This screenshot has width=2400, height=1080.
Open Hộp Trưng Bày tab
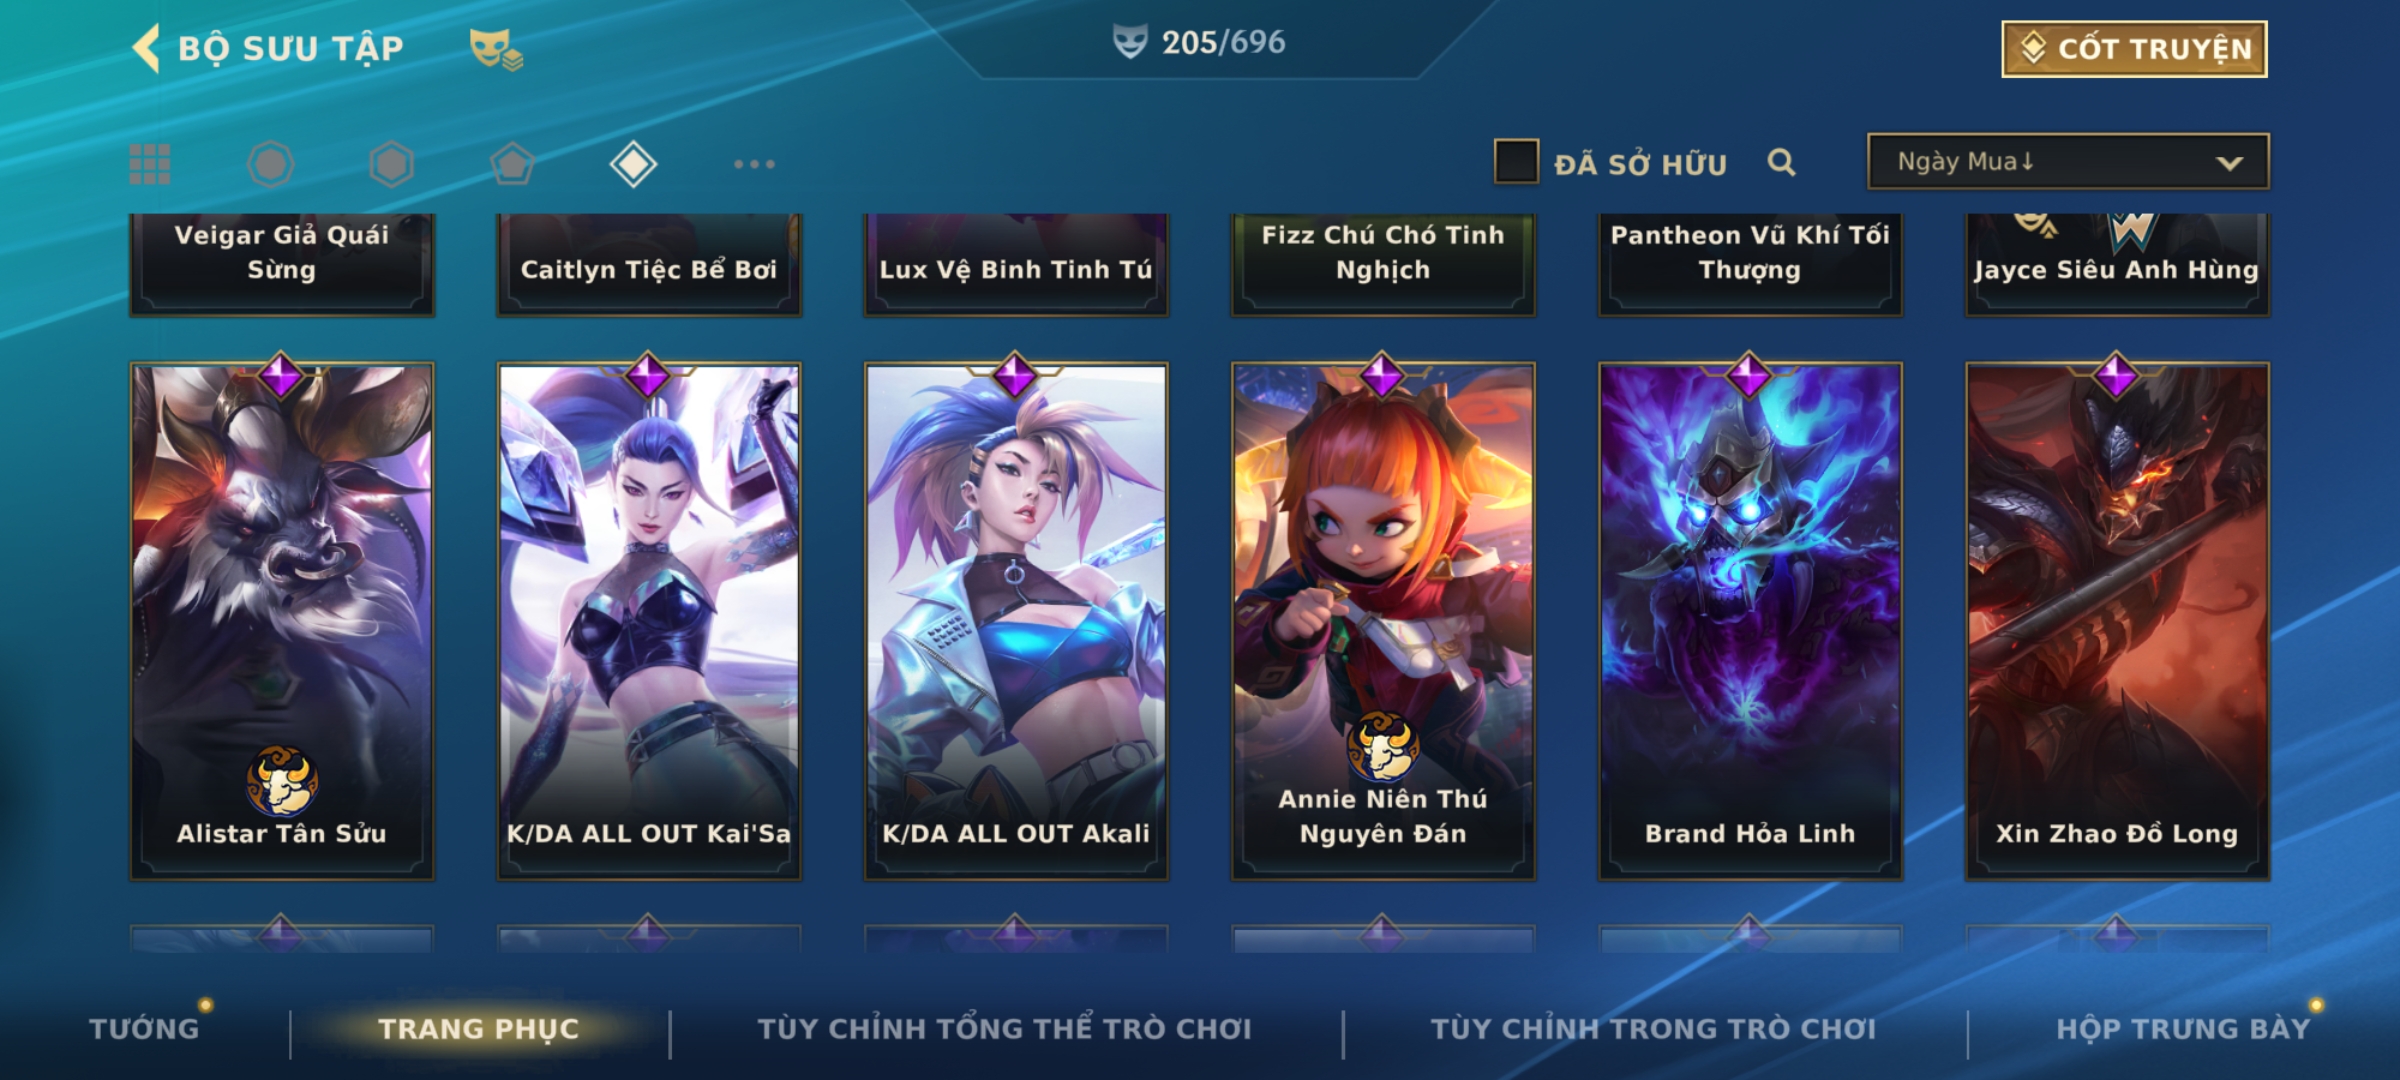[2183, 1029]
